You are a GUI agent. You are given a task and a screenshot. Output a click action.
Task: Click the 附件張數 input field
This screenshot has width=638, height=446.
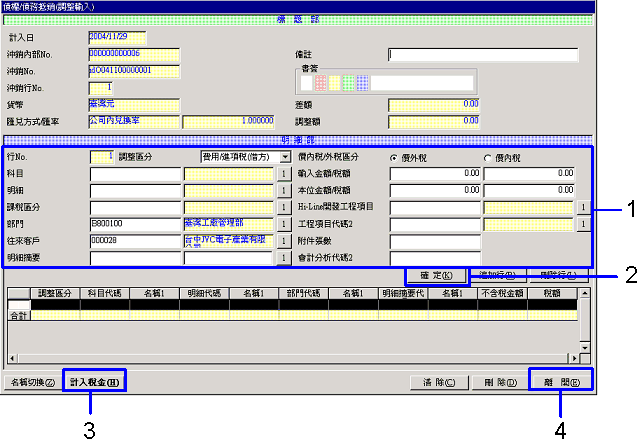435,241
